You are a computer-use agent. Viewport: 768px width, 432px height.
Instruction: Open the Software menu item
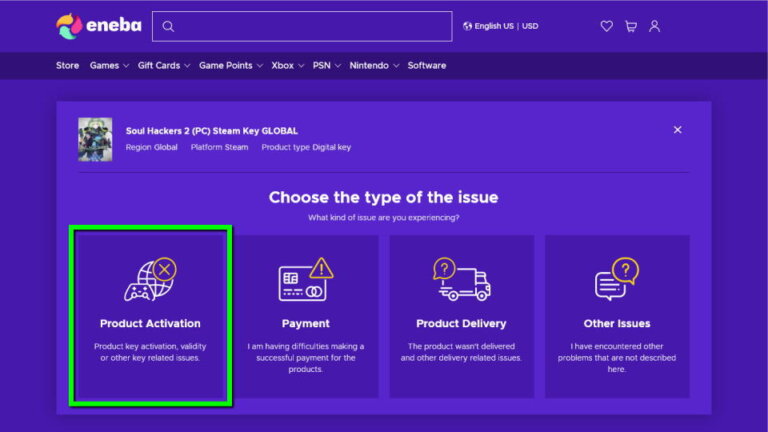point(427,66)
